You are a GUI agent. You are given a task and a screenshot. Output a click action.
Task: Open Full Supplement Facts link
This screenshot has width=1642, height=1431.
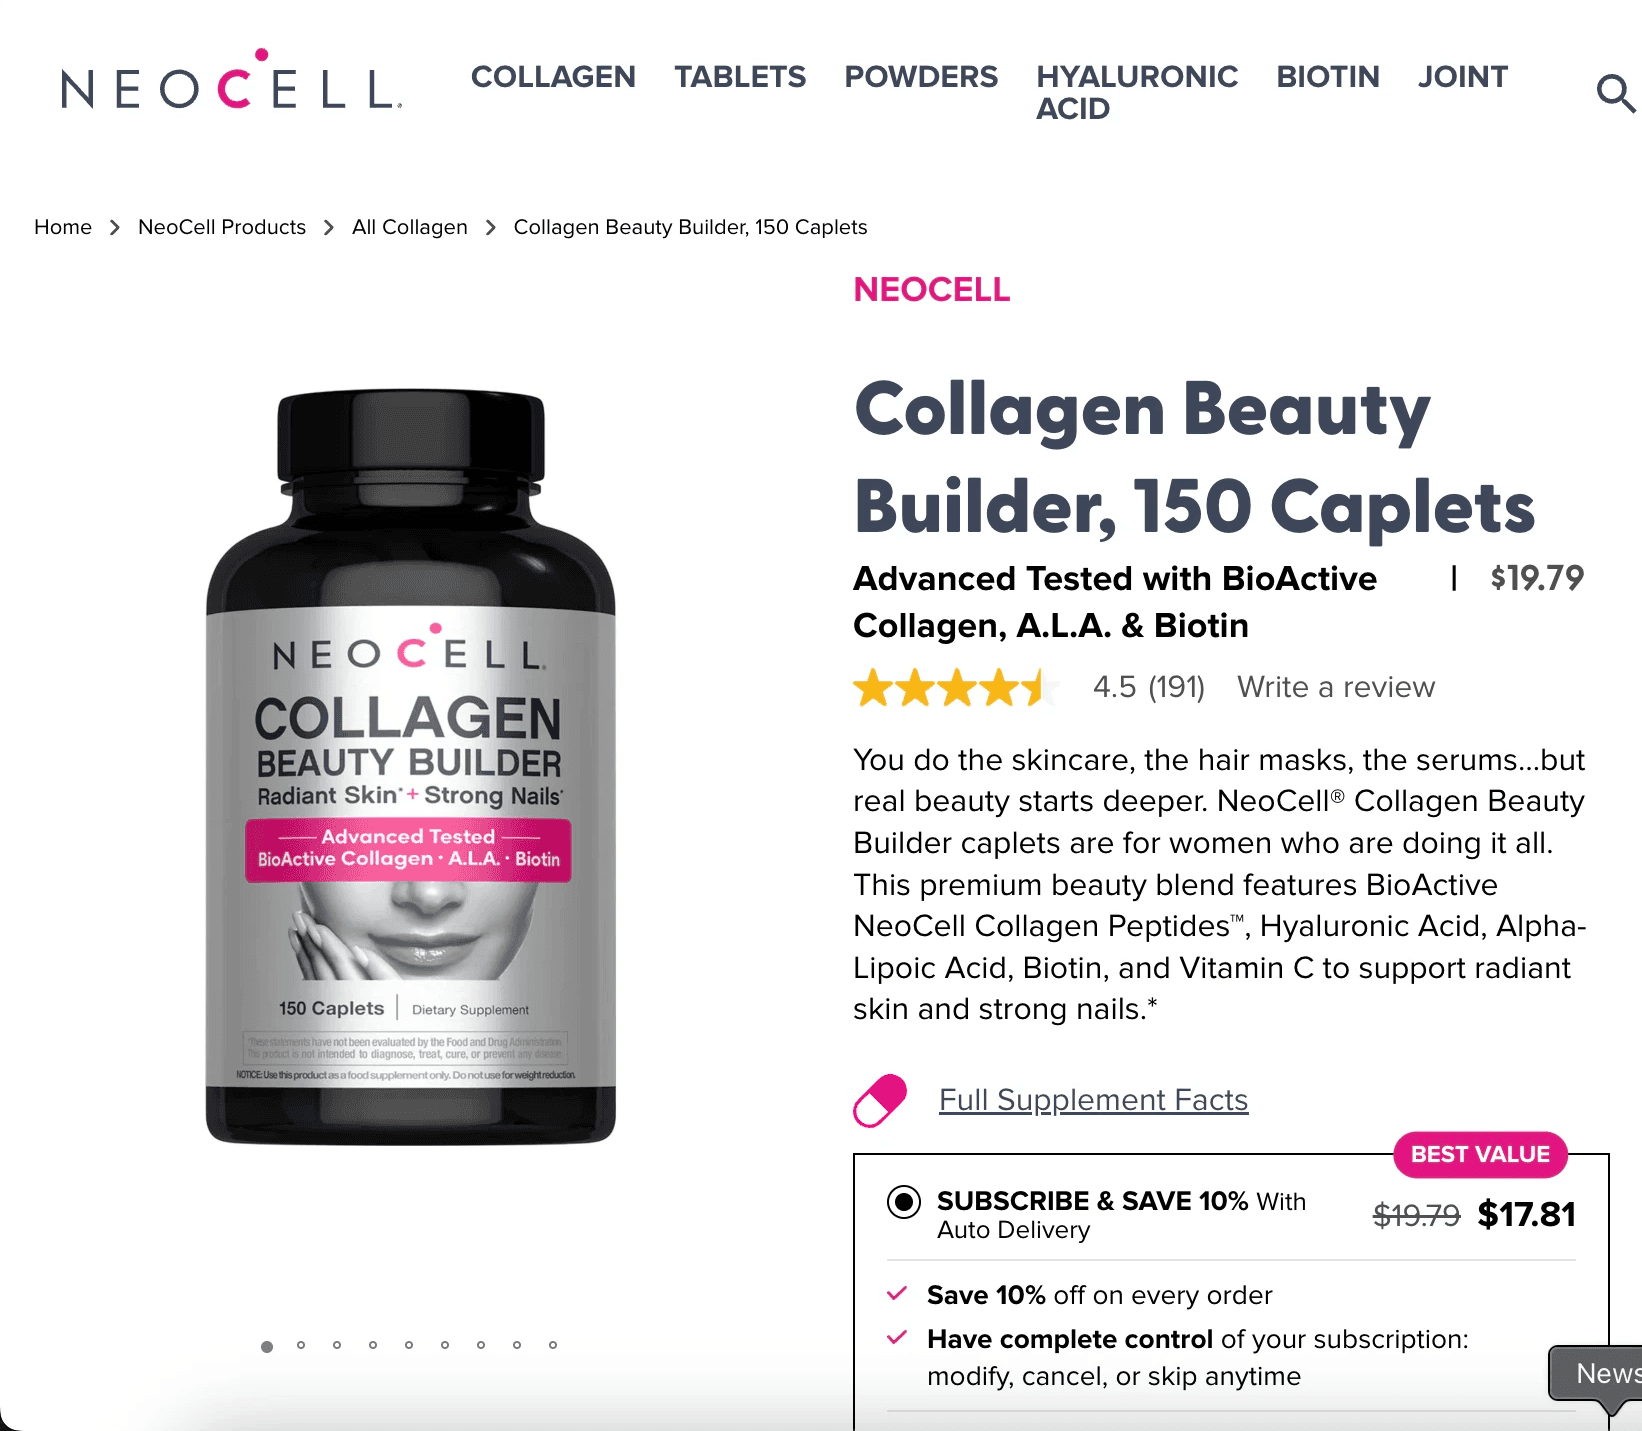(x=1093, y=1100)
